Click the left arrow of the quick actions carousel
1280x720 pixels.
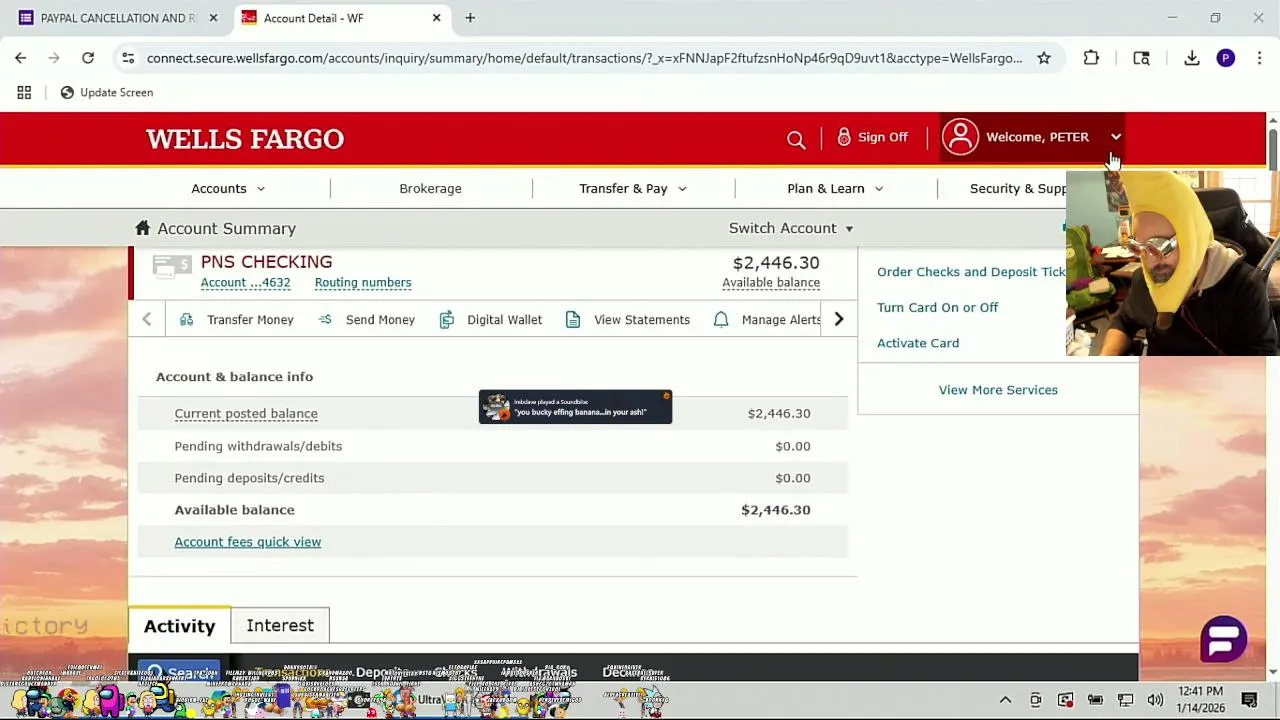147,319
